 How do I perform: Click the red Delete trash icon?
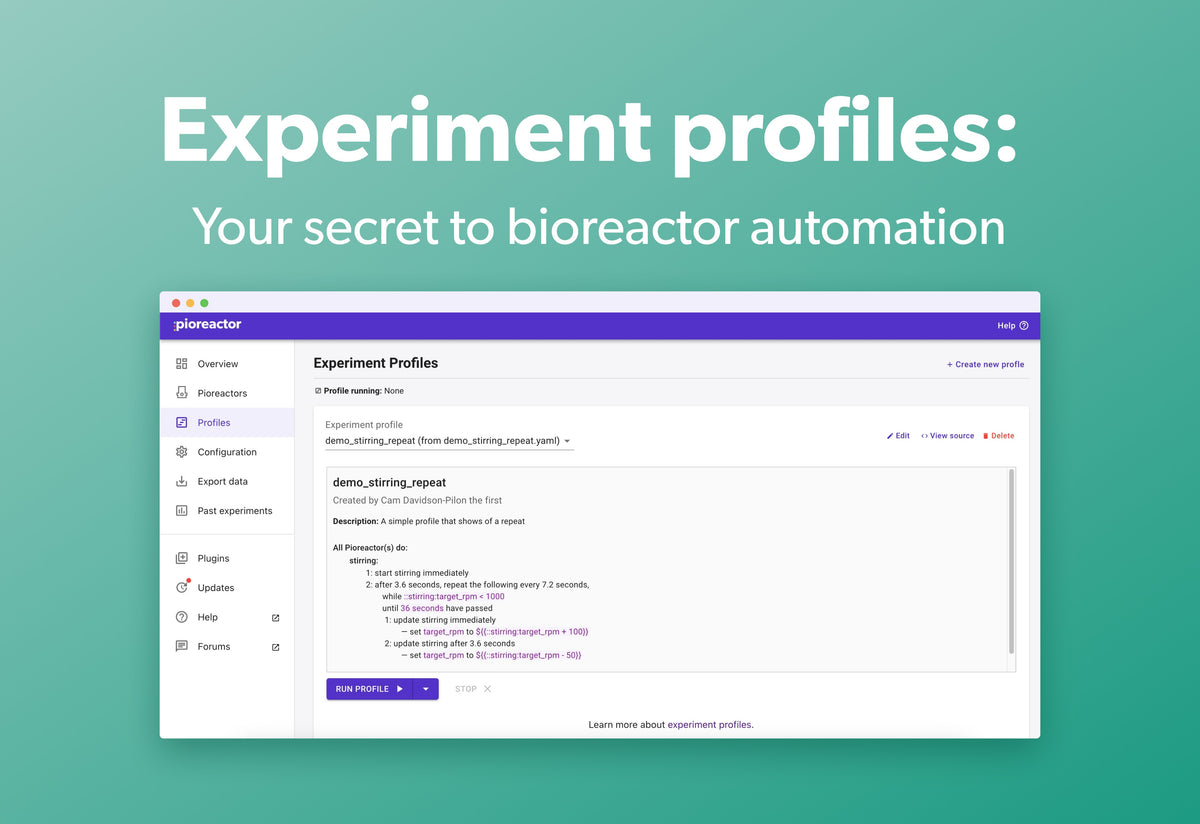988,435
